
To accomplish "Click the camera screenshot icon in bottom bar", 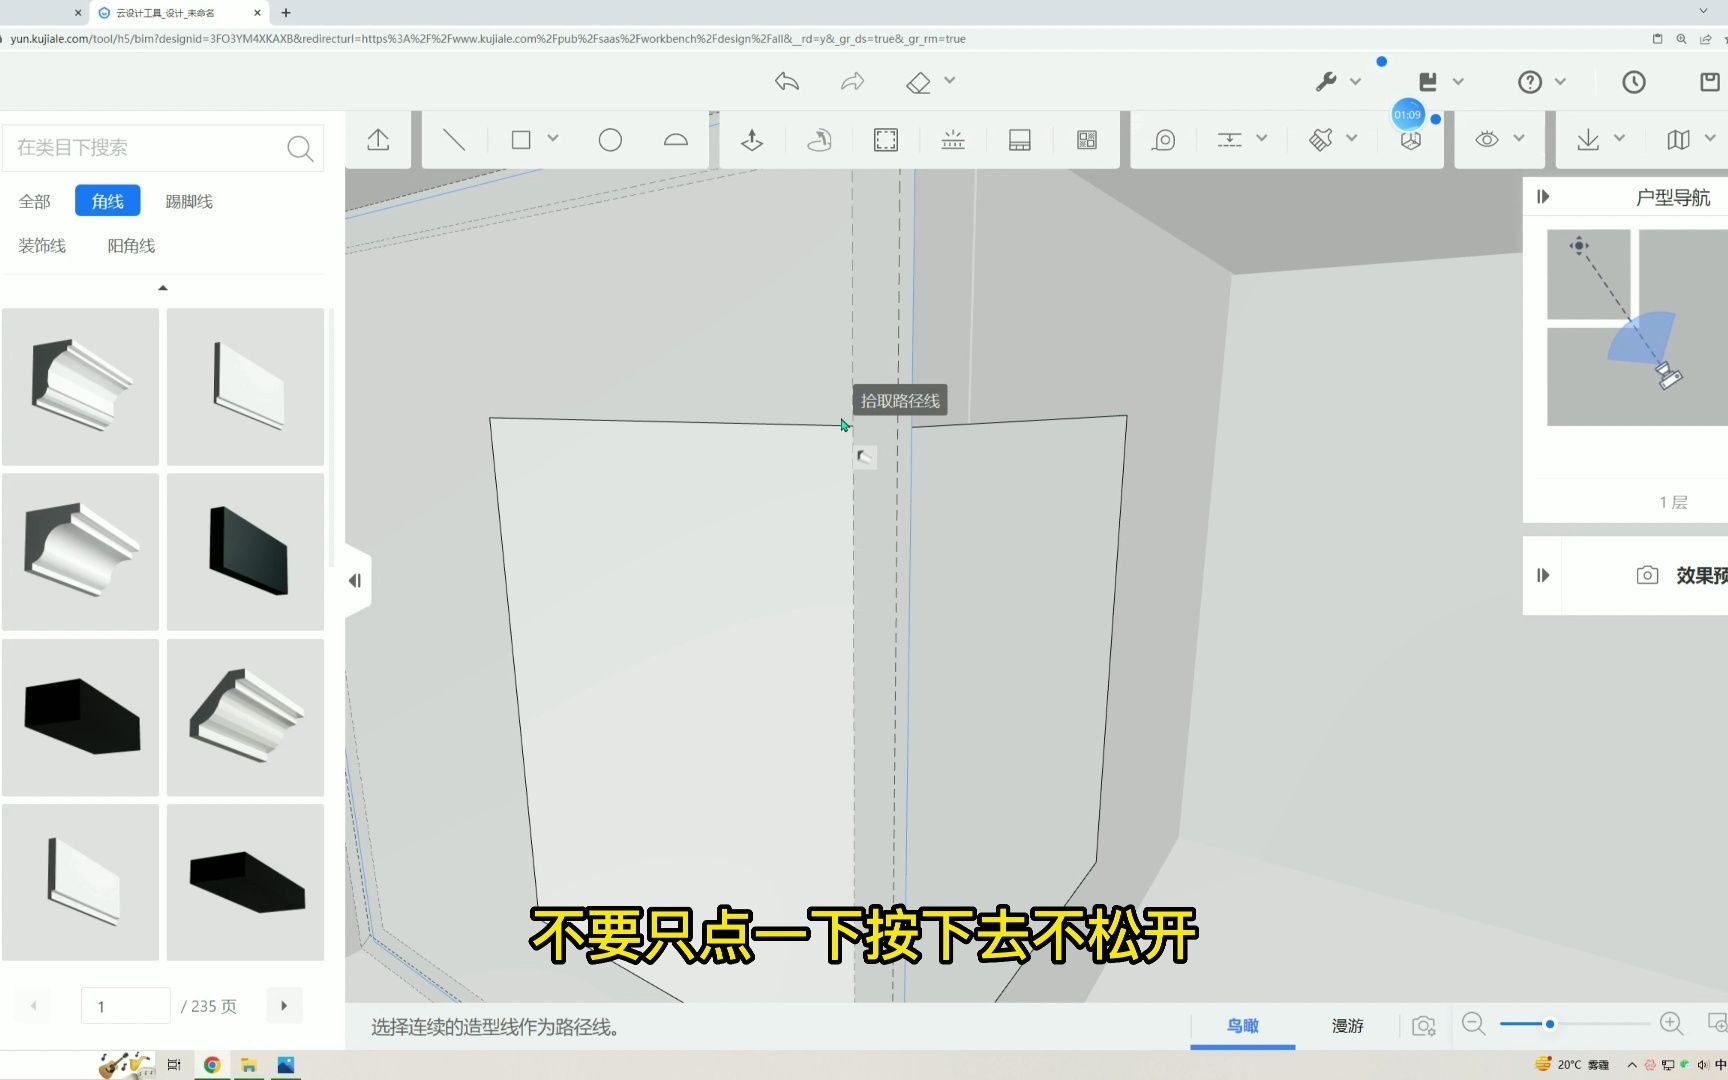I will [1424, 1026].
